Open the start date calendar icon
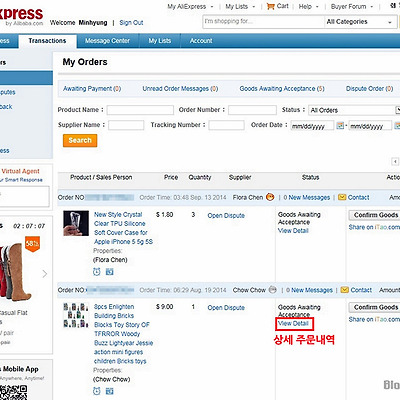The width and height of the screenshot is (400, 400). point(340,125)
